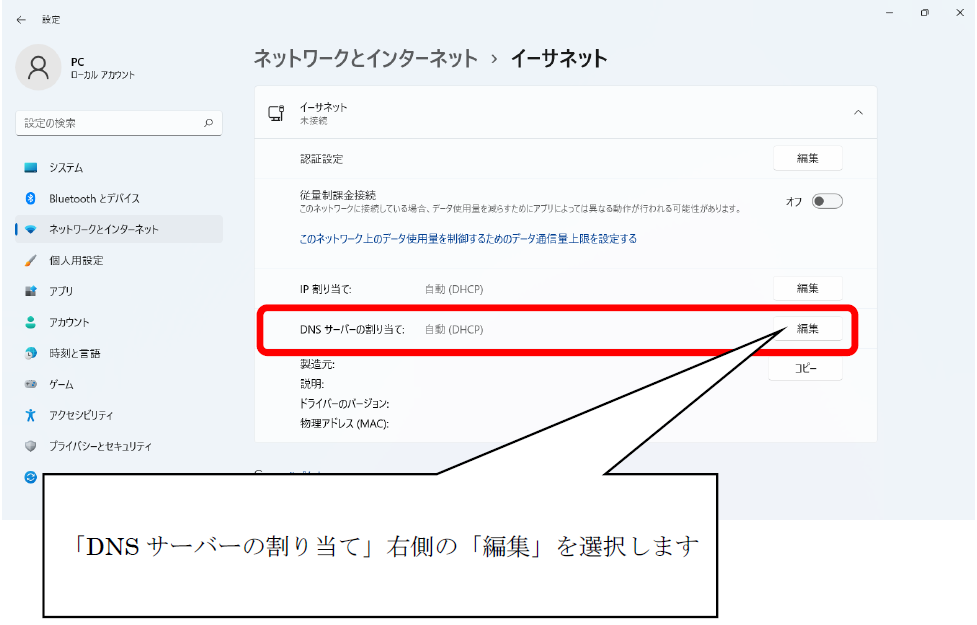Open 個人用設定 personalization settings
Screen dimensions: 977x625
[x=76, y=260]
